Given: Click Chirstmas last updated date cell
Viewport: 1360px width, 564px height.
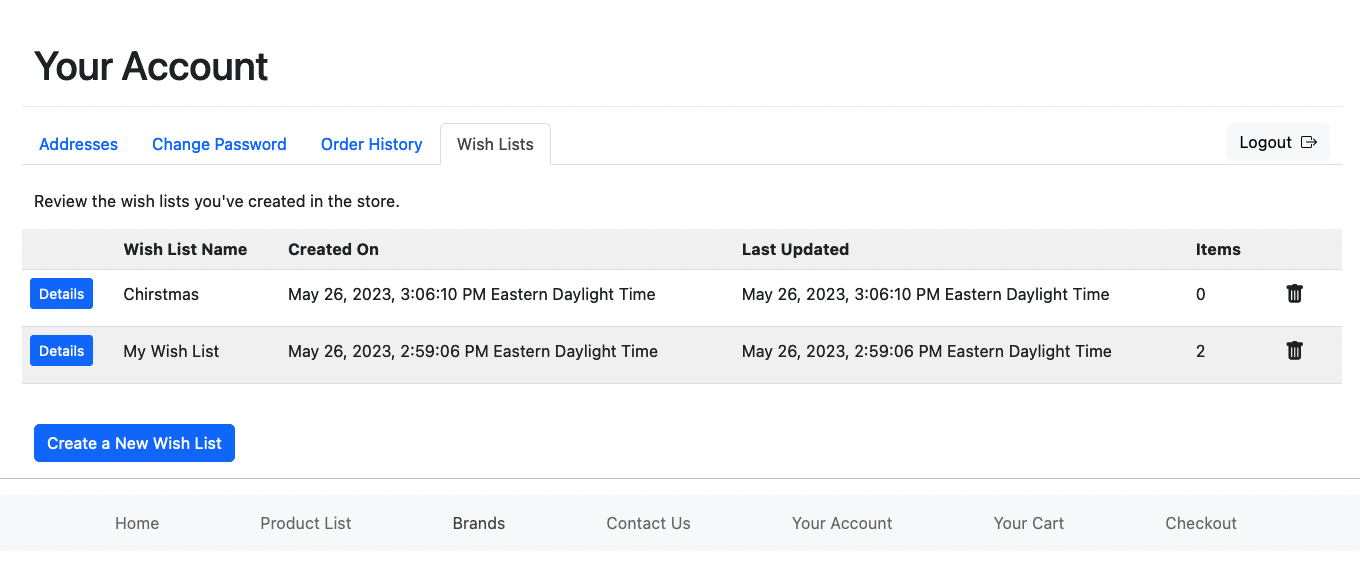Looking at the screenshot, I should (x=926, y=294).
